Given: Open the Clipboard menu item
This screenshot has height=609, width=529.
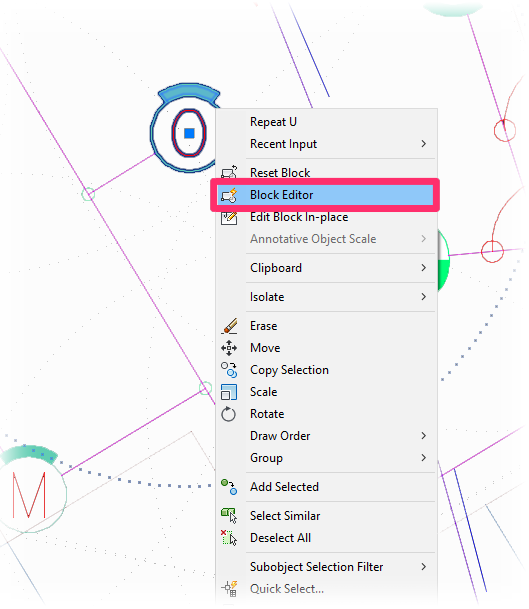Looking at the screenshot, I should point(325,268).
